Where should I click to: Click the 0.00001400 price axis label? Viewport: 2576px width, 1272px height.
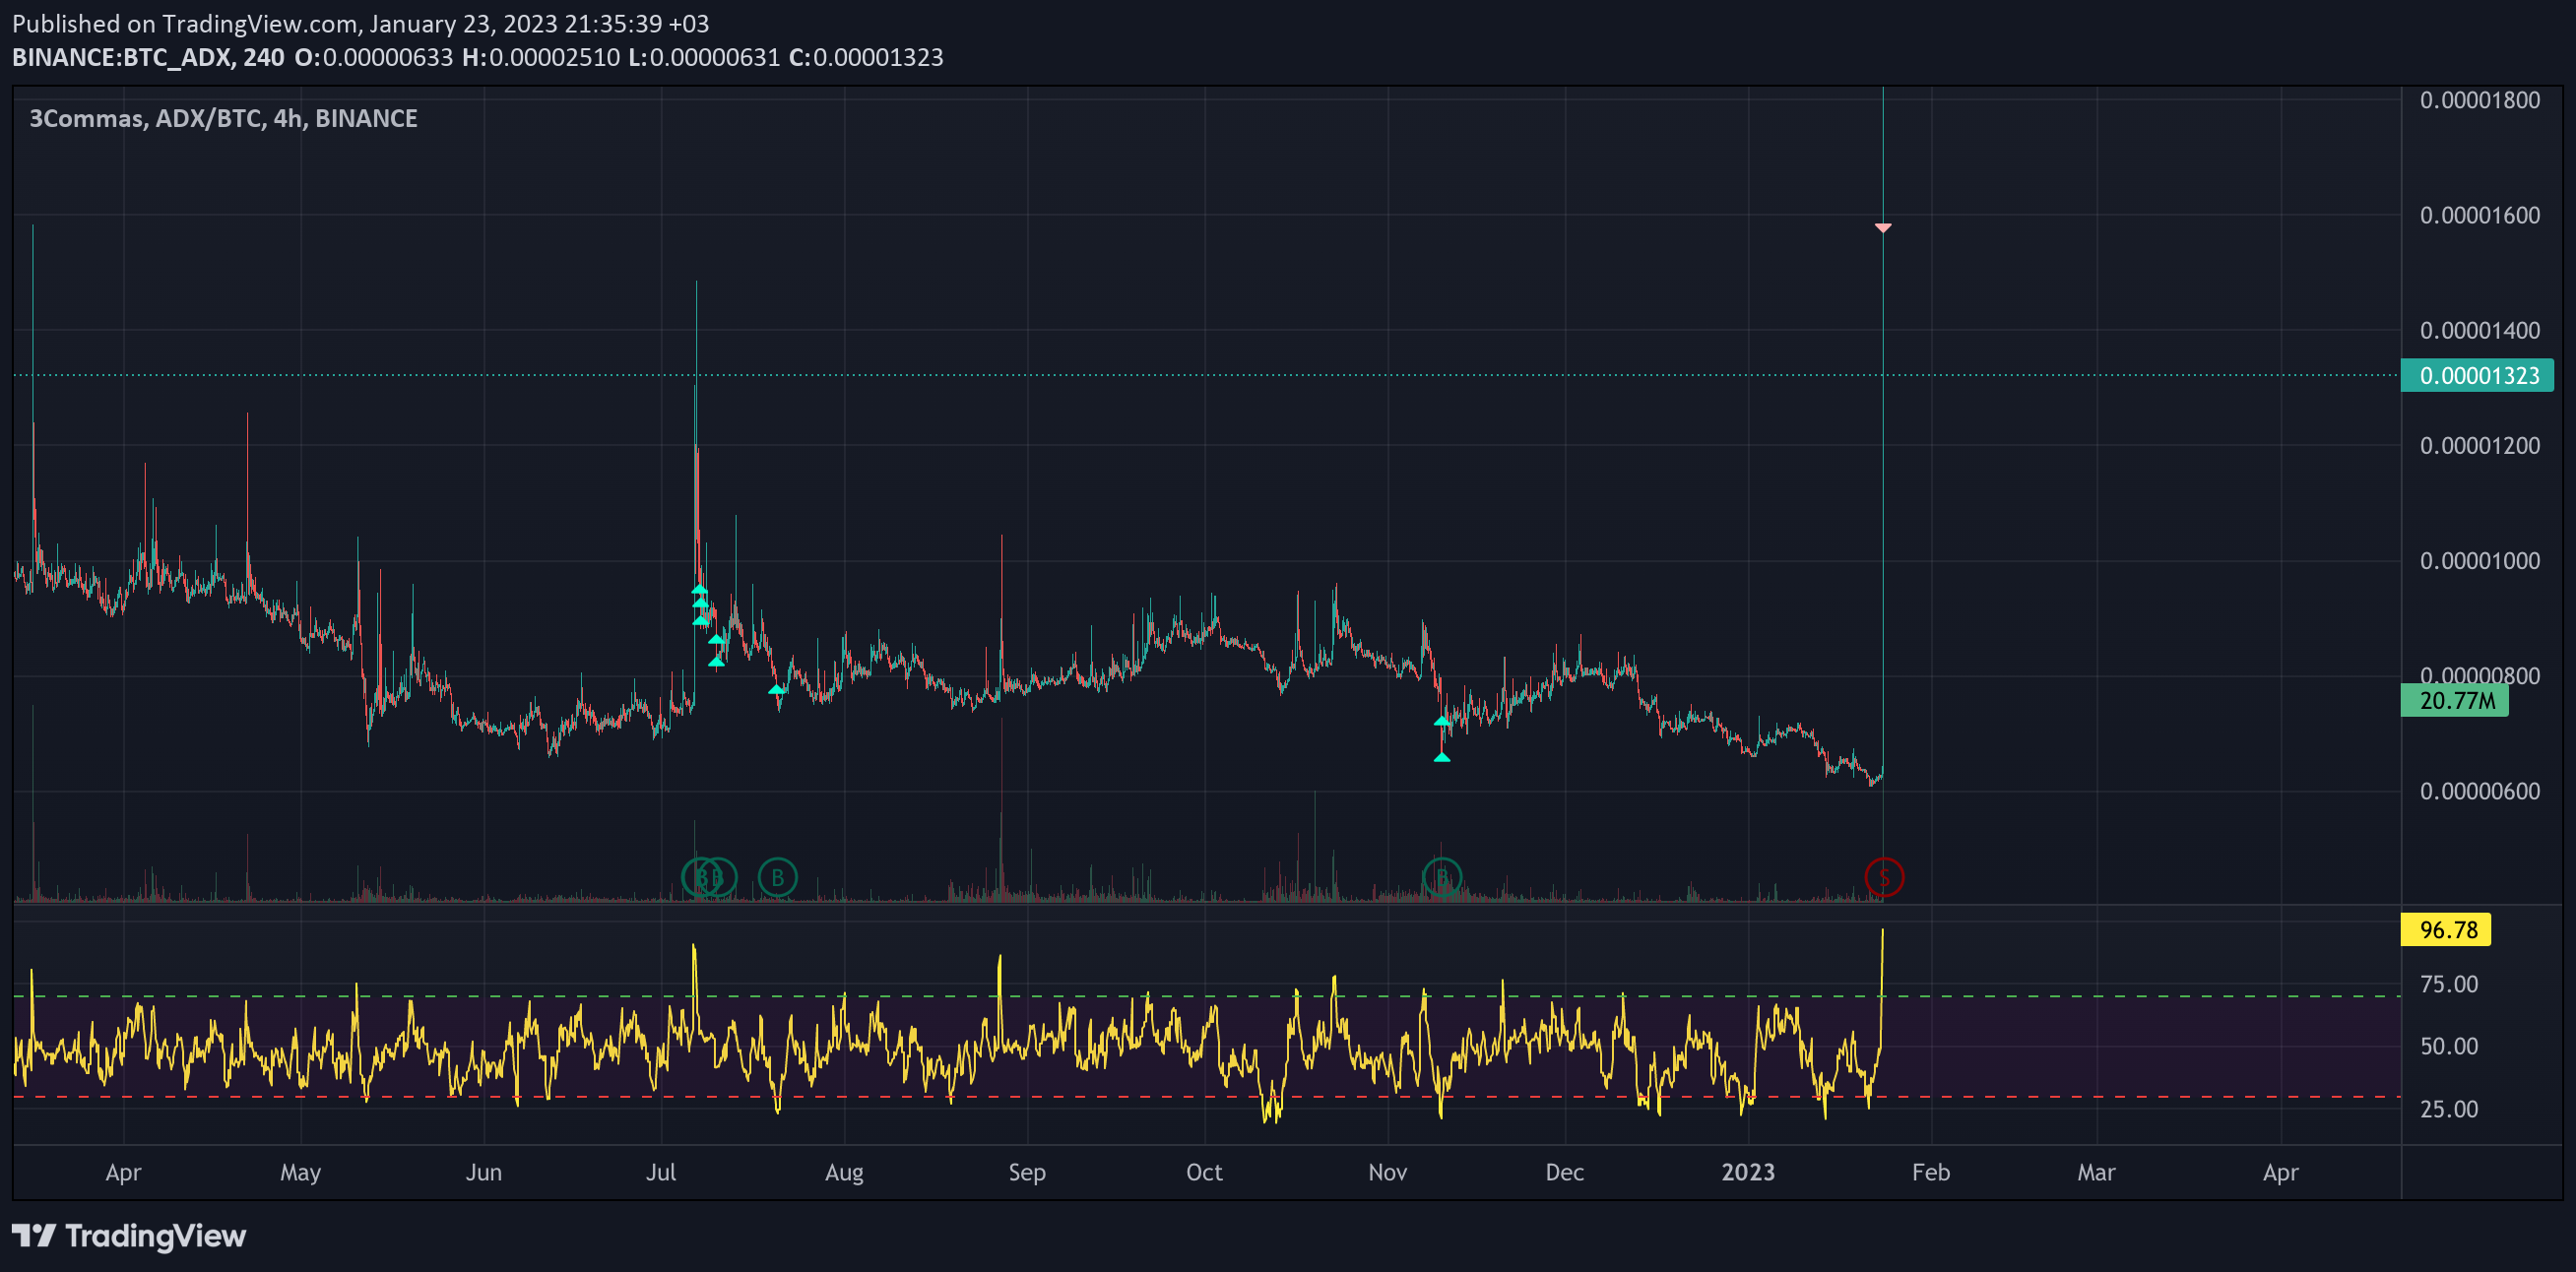pyautogui.click(x=2479, y=330)
